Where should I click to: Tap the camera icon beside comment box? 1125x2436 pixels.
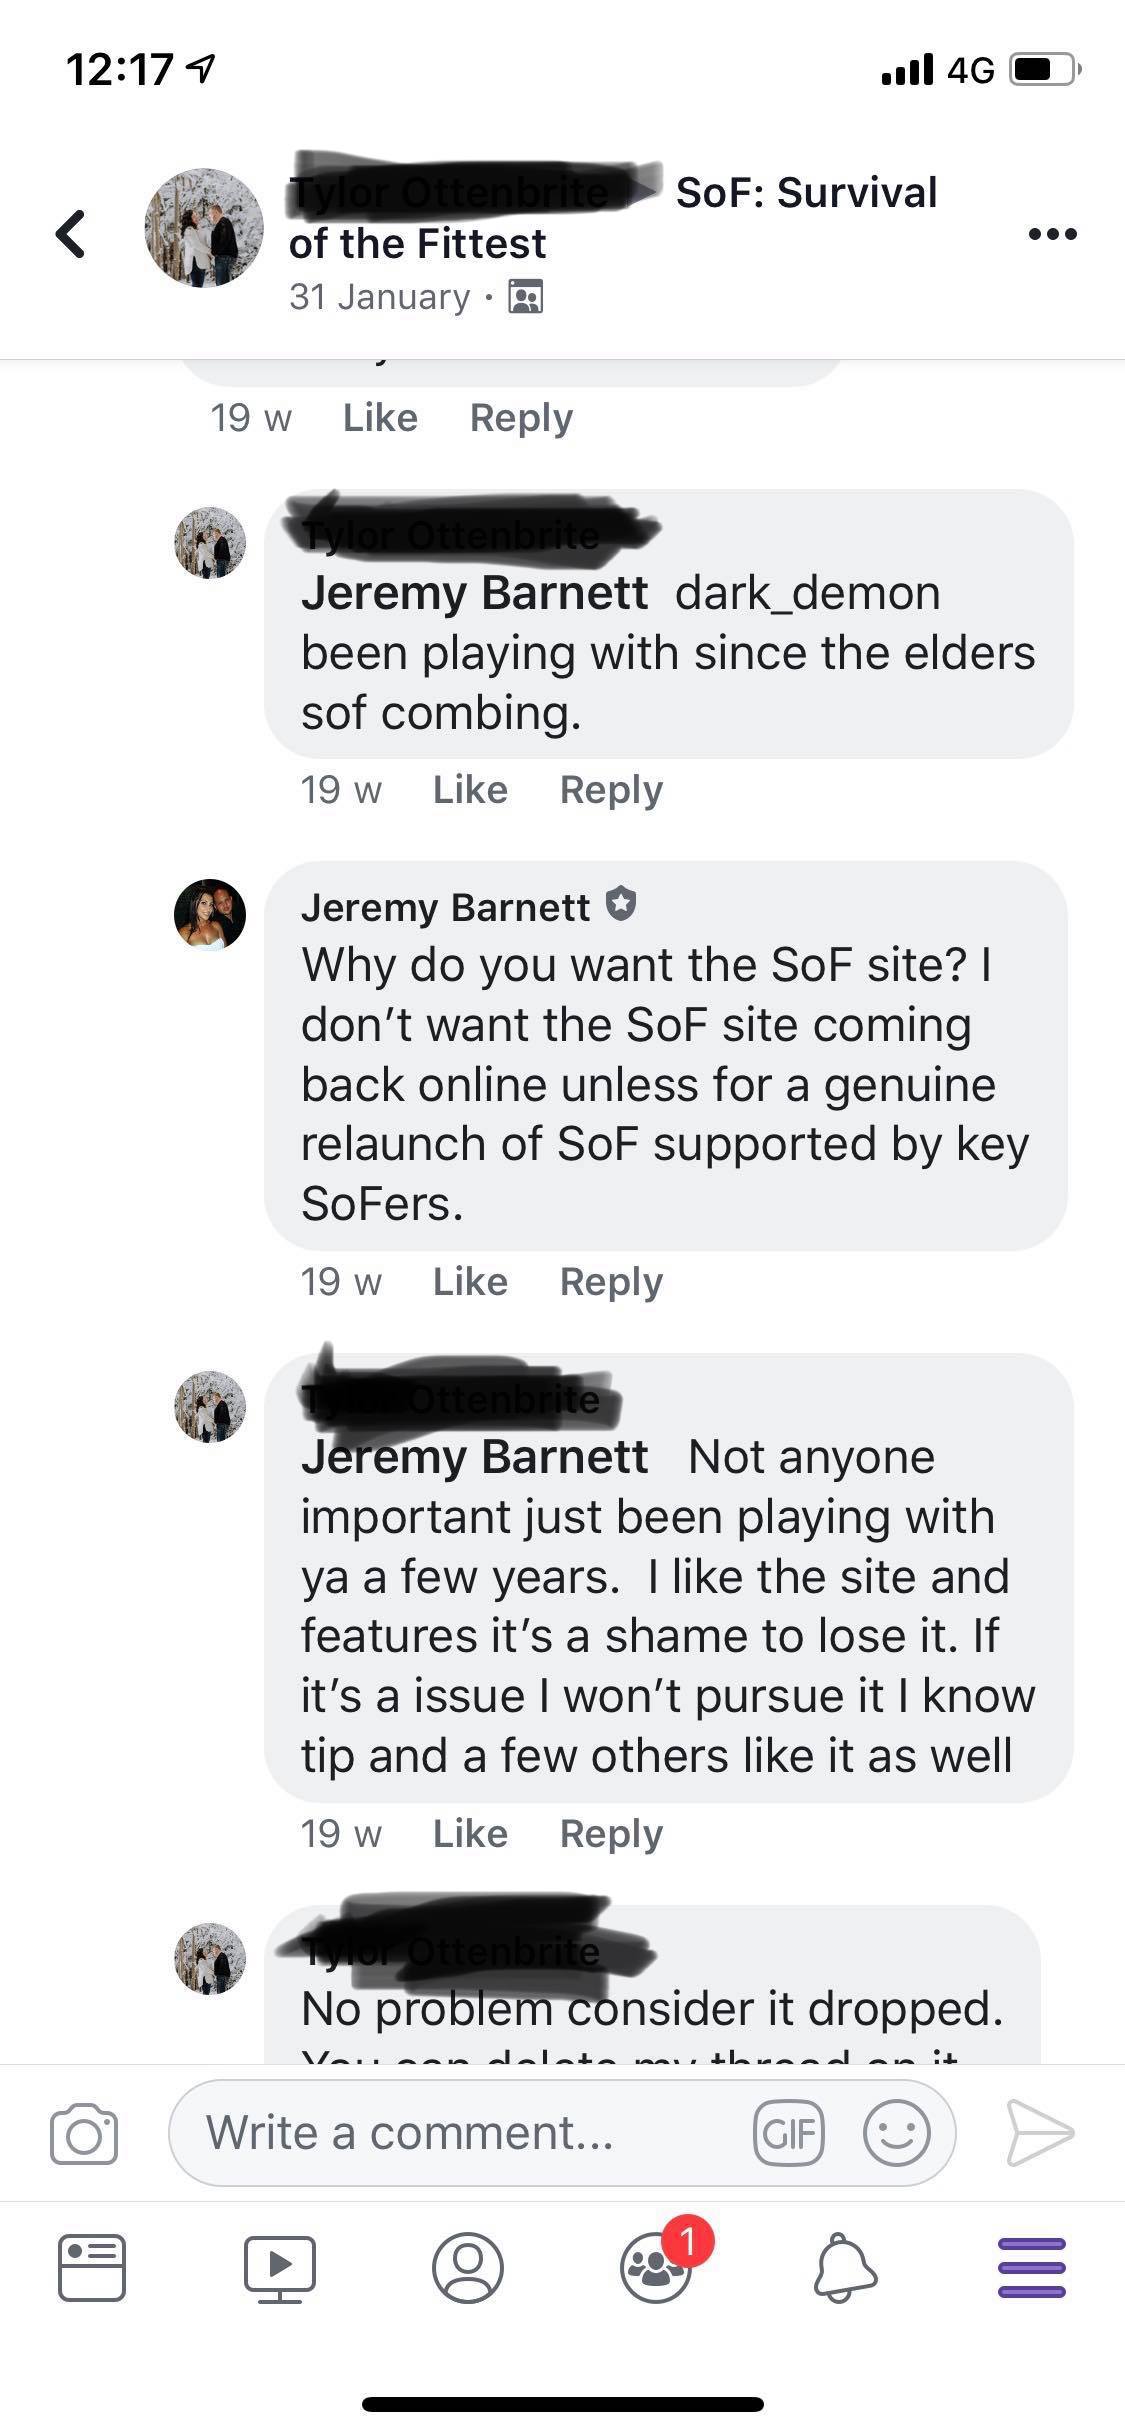click(x=83, y=2134)
